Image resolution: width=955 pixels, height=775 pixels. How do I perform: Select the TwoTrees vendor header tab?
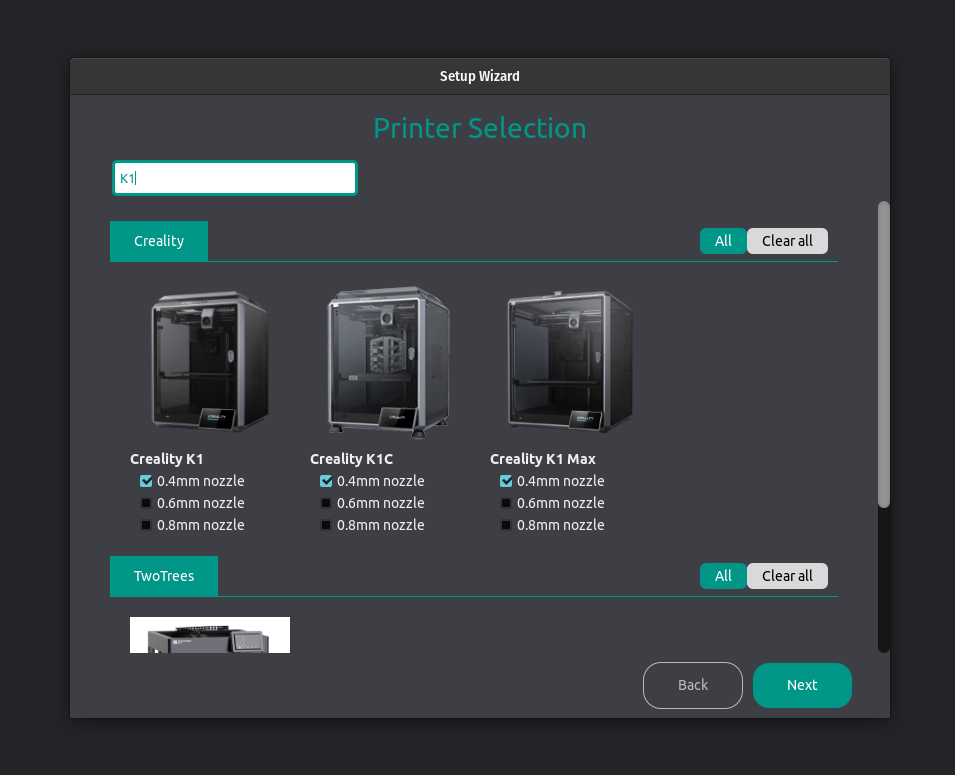click(x=163, y=576)
